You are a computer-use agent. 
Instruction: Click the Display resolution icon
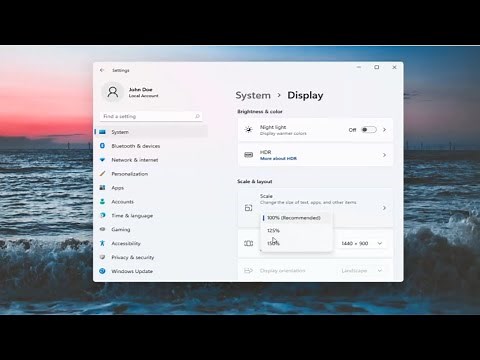(248, 243)
